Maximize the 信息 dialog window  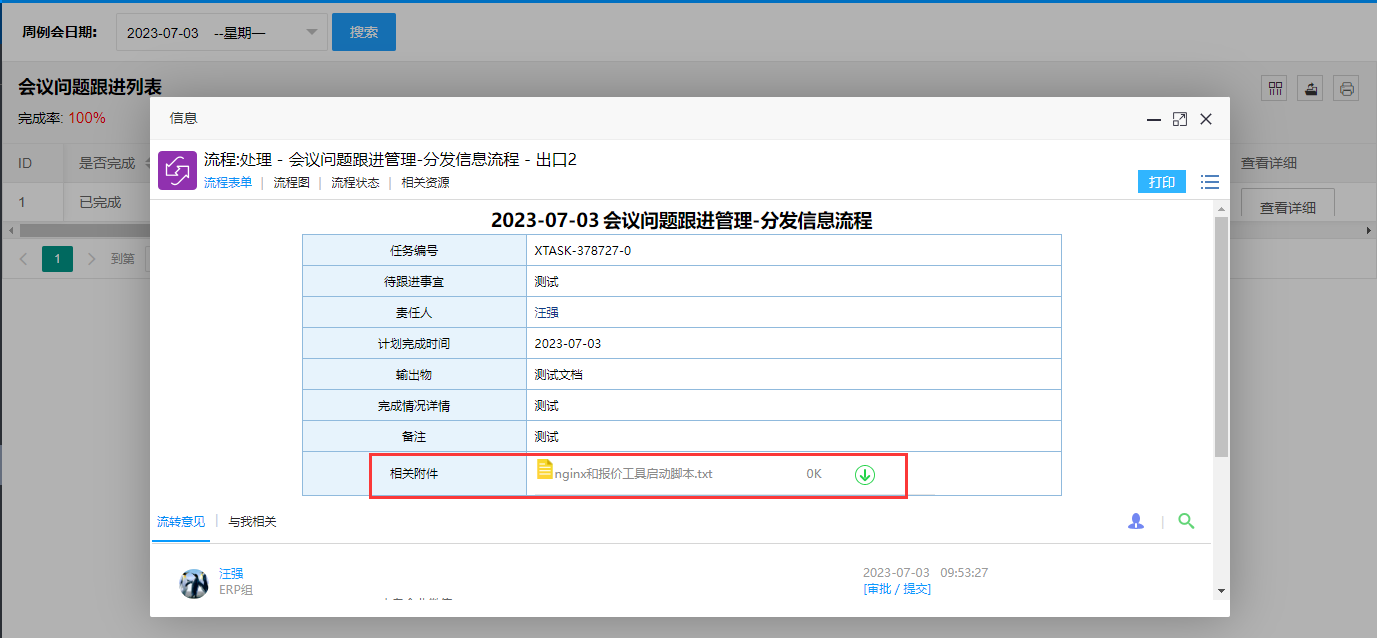coord(1180,119)
